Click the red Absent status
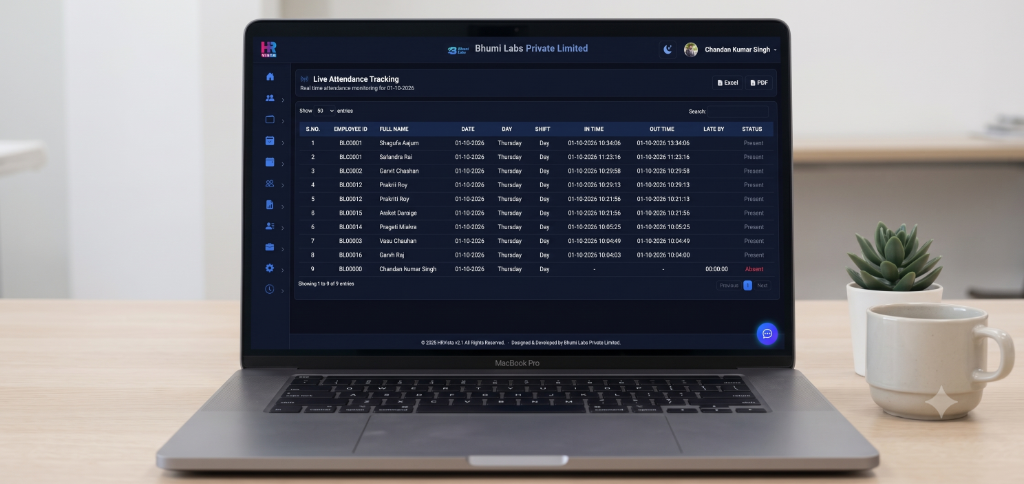Viewport: 1024px width, 484px height. (x=754, y=269)
